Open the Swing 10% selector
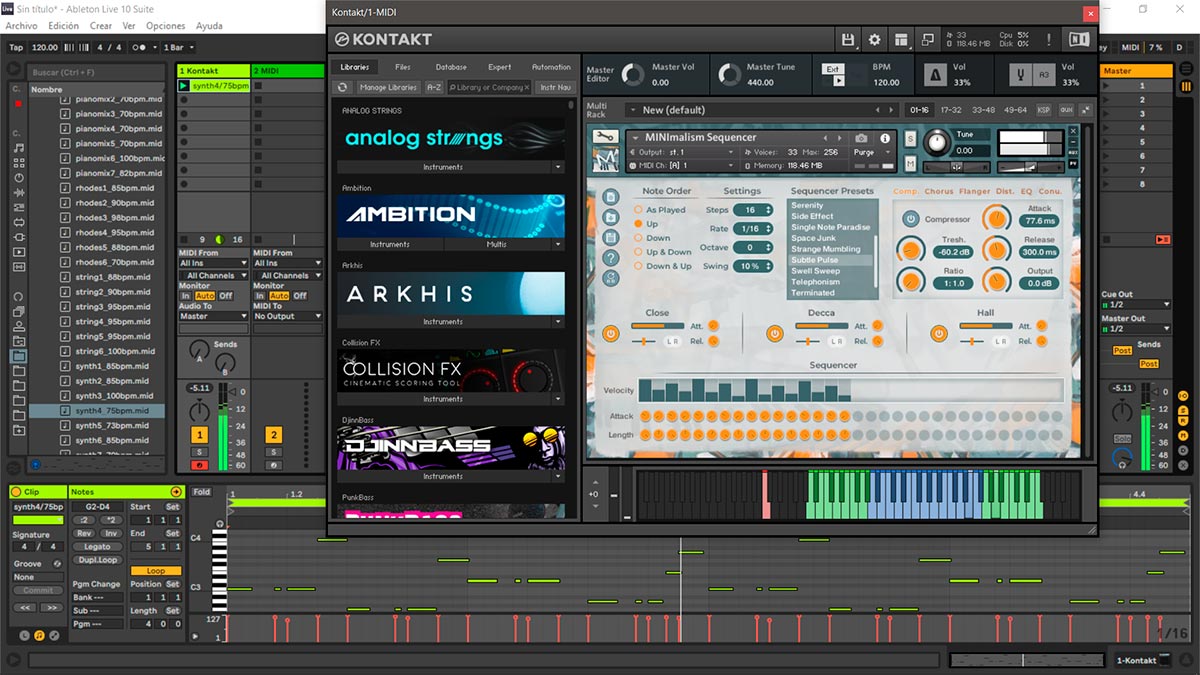This screenshot has width=1200, height=675. [x=753, y=266]
